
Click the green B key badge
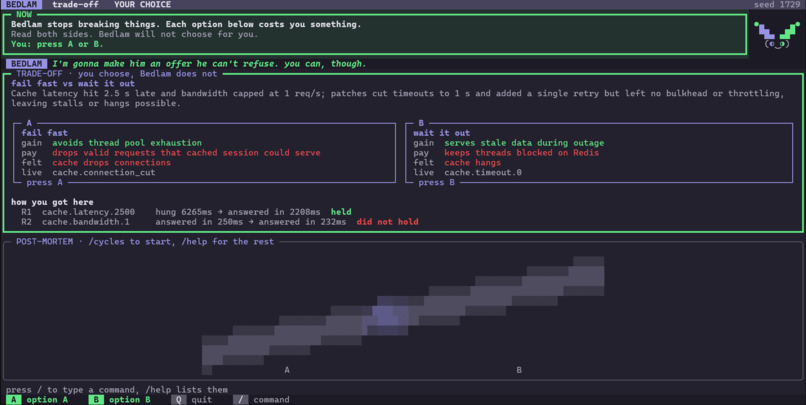click(96, 399)
